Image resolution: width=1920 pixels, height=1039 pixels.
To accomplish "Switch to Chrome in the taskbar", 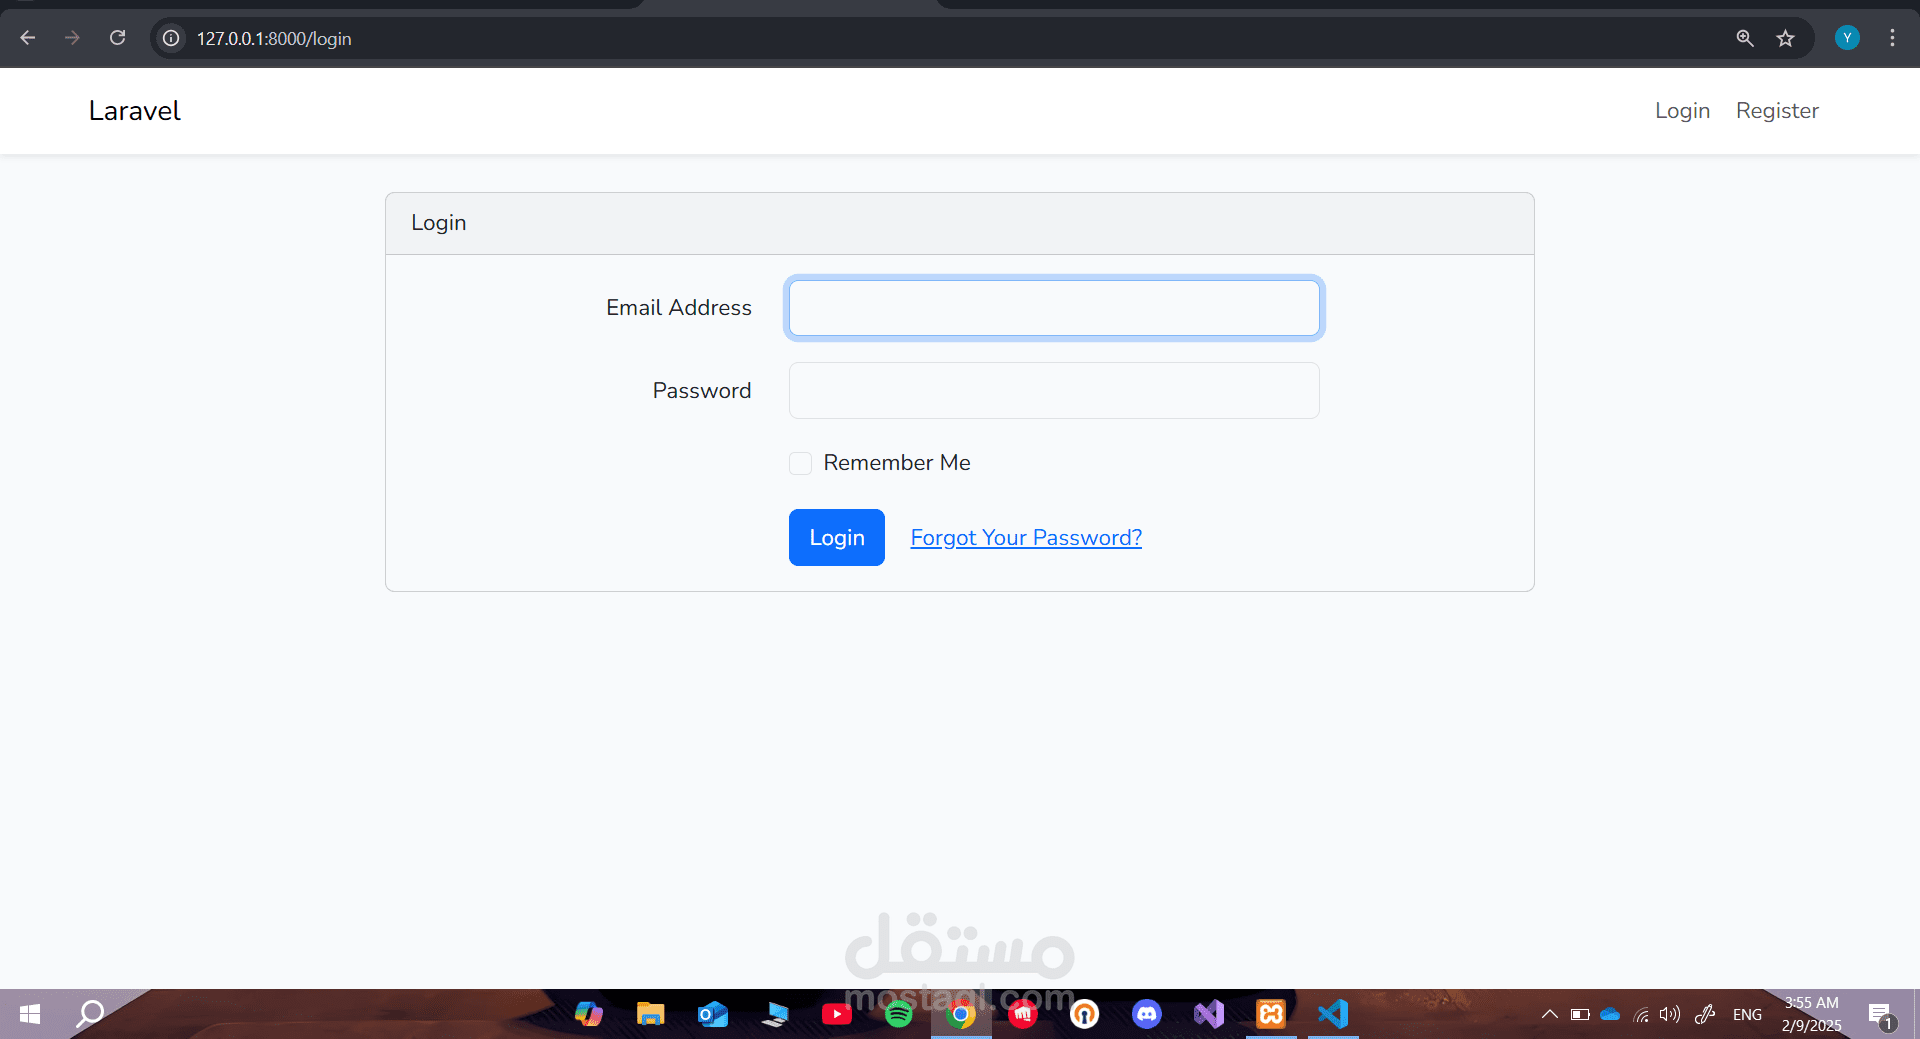I will coord(961,1014).
